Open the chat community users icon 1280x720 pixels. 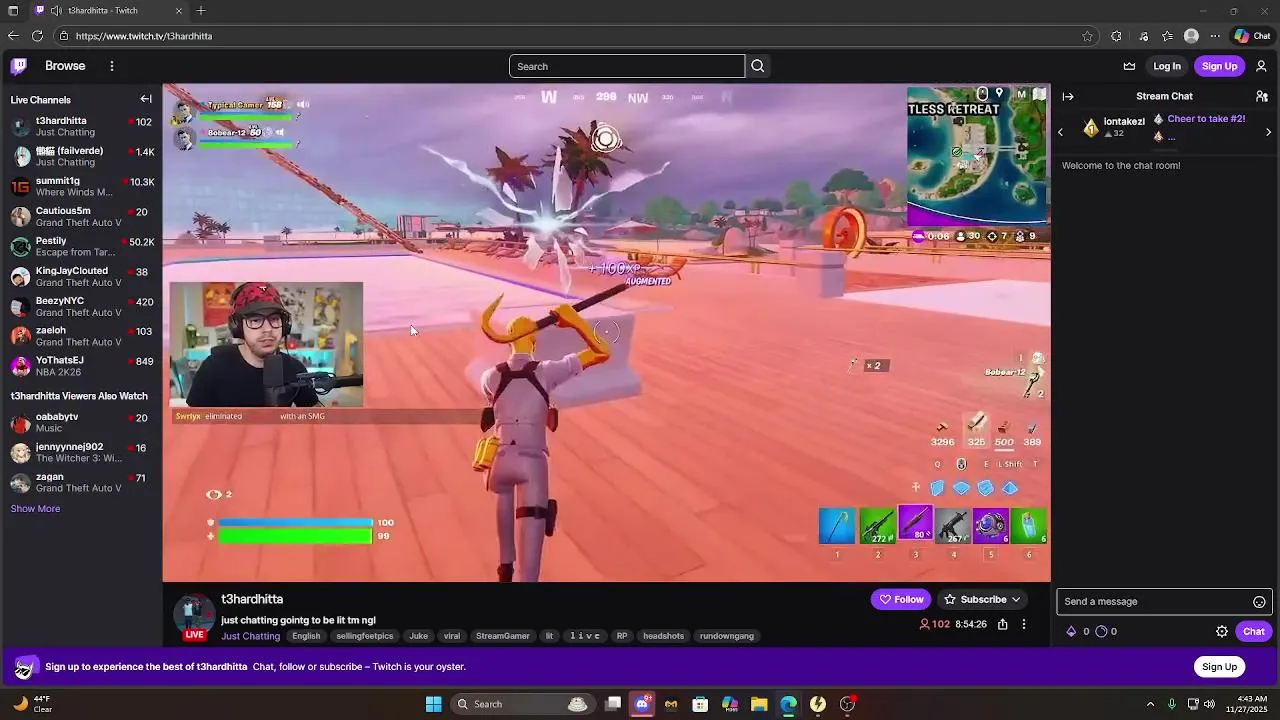click(1262, 97)
